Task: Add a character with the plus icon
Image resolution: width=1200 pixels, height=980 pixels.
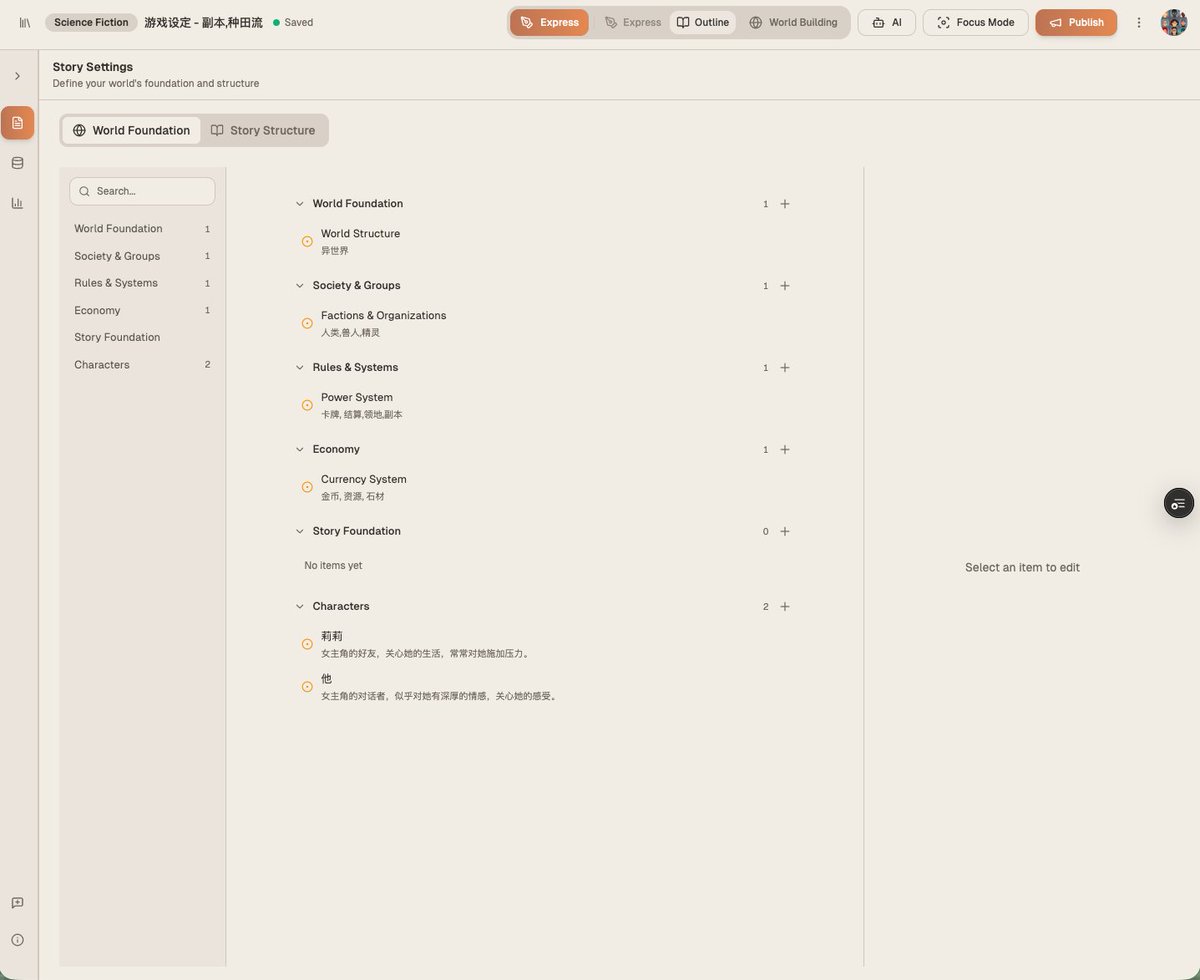Action: click(x=785, y=607)
